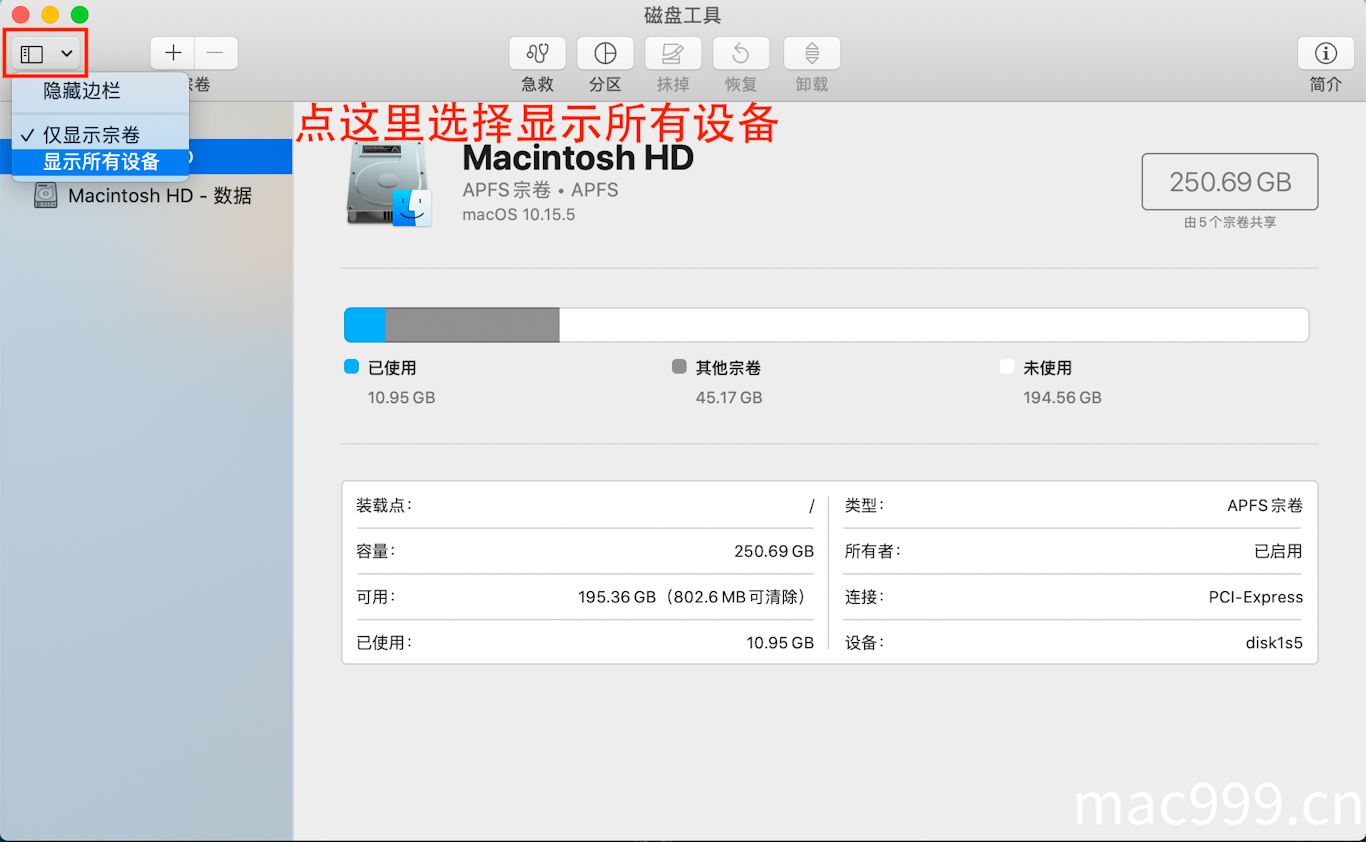Click the 设备 disk1s5 value
The image size is (1366, 842).
[x=1275, y=643]
